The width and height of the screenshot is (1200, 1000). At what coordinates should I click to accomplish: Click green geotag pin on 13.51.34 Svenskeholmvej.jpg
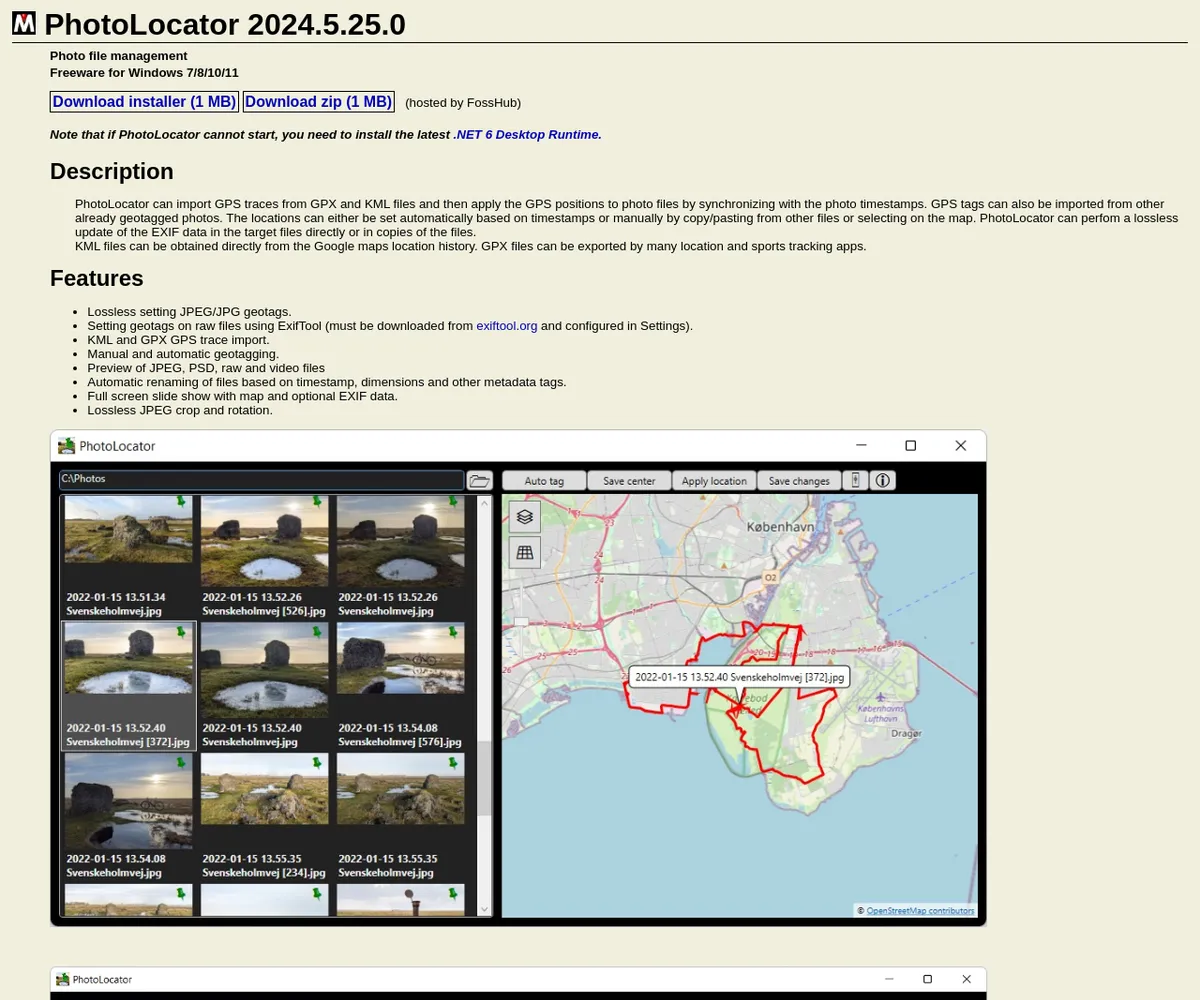coord(182,502)
